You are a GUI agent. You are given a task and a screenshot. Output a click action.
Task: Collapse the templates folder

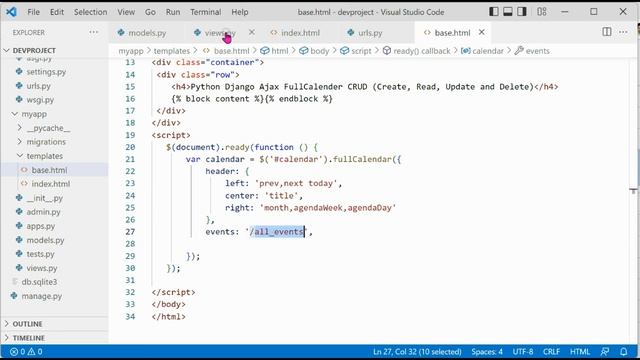(x=44, y=156)
